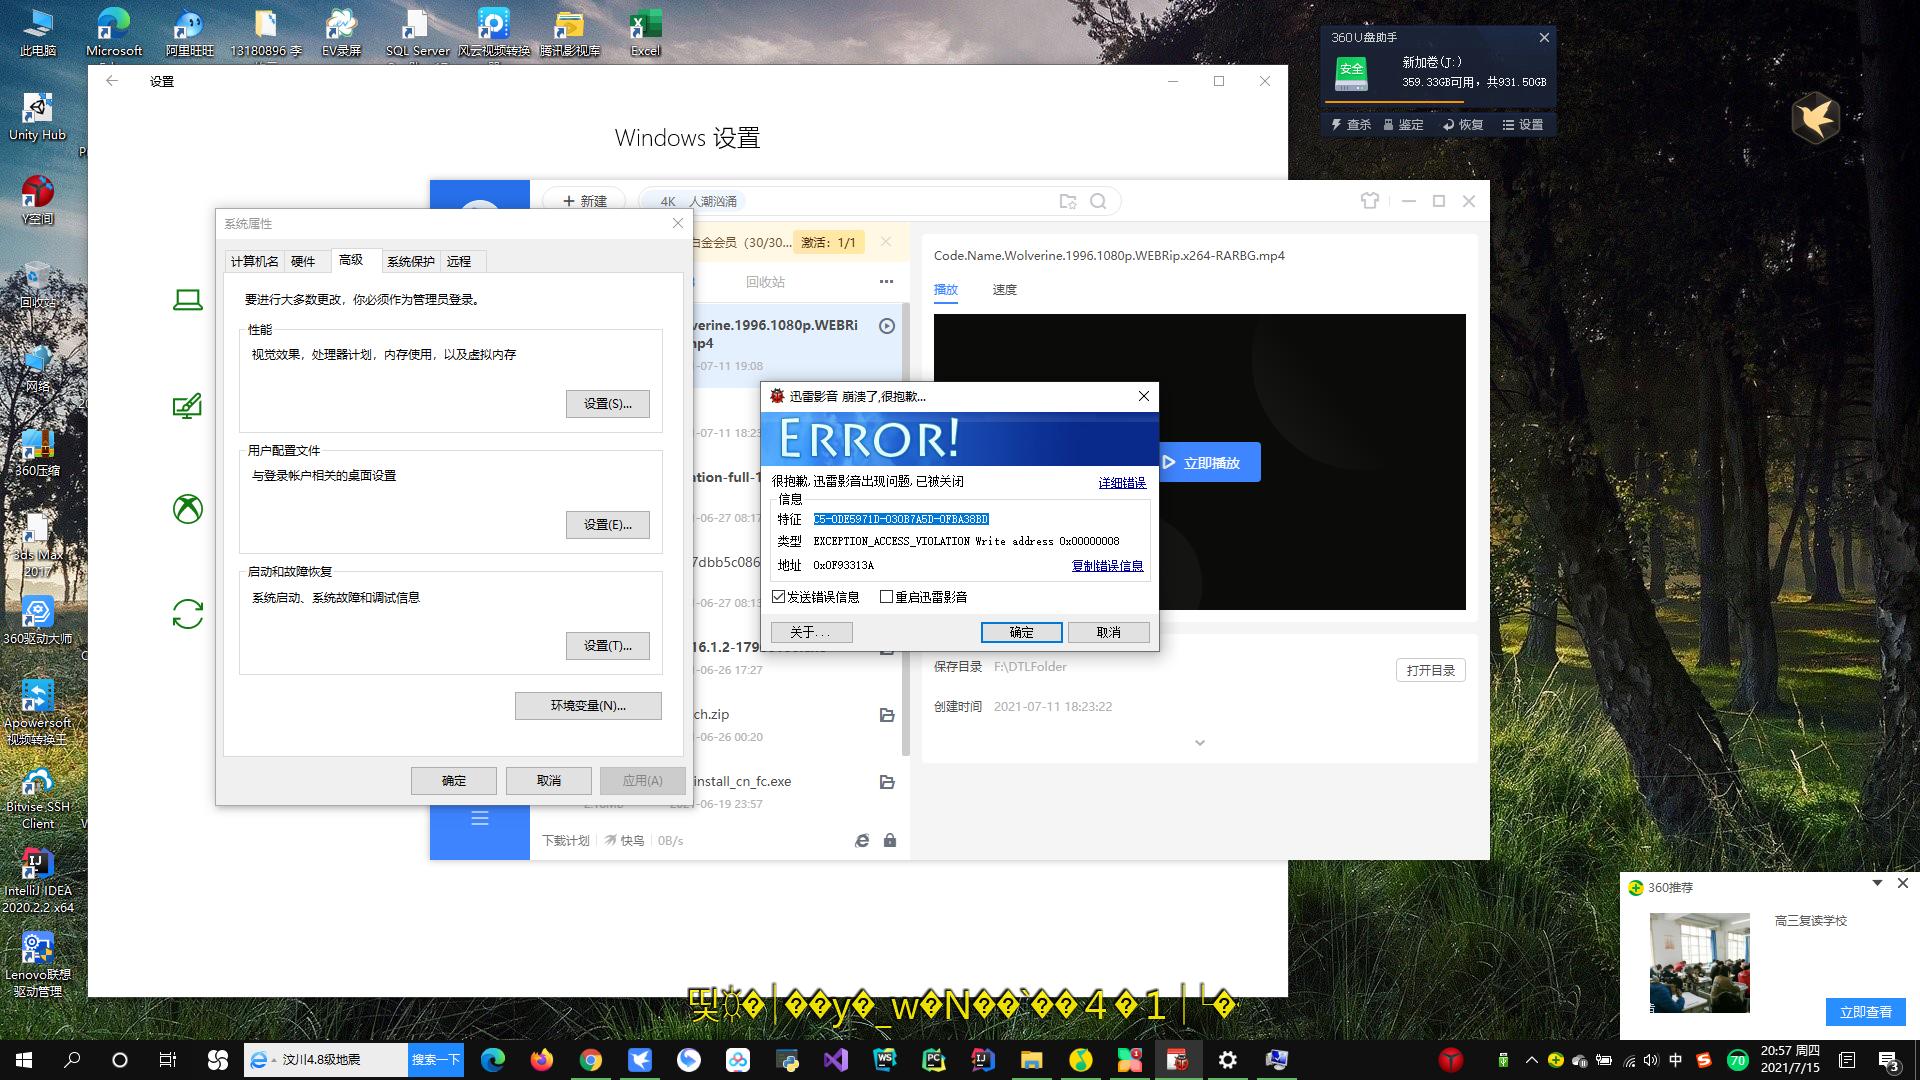Show hidden tray icons chevron
Viewport: 1920px width, 1080px height.
tap(1531, 1060)
